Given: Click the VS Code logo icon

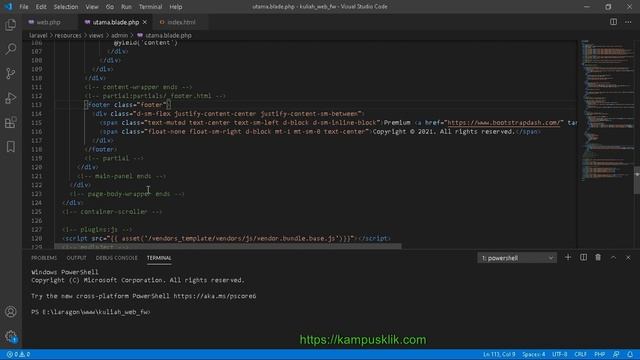Looking at the screenshot, I should point(8,7).
